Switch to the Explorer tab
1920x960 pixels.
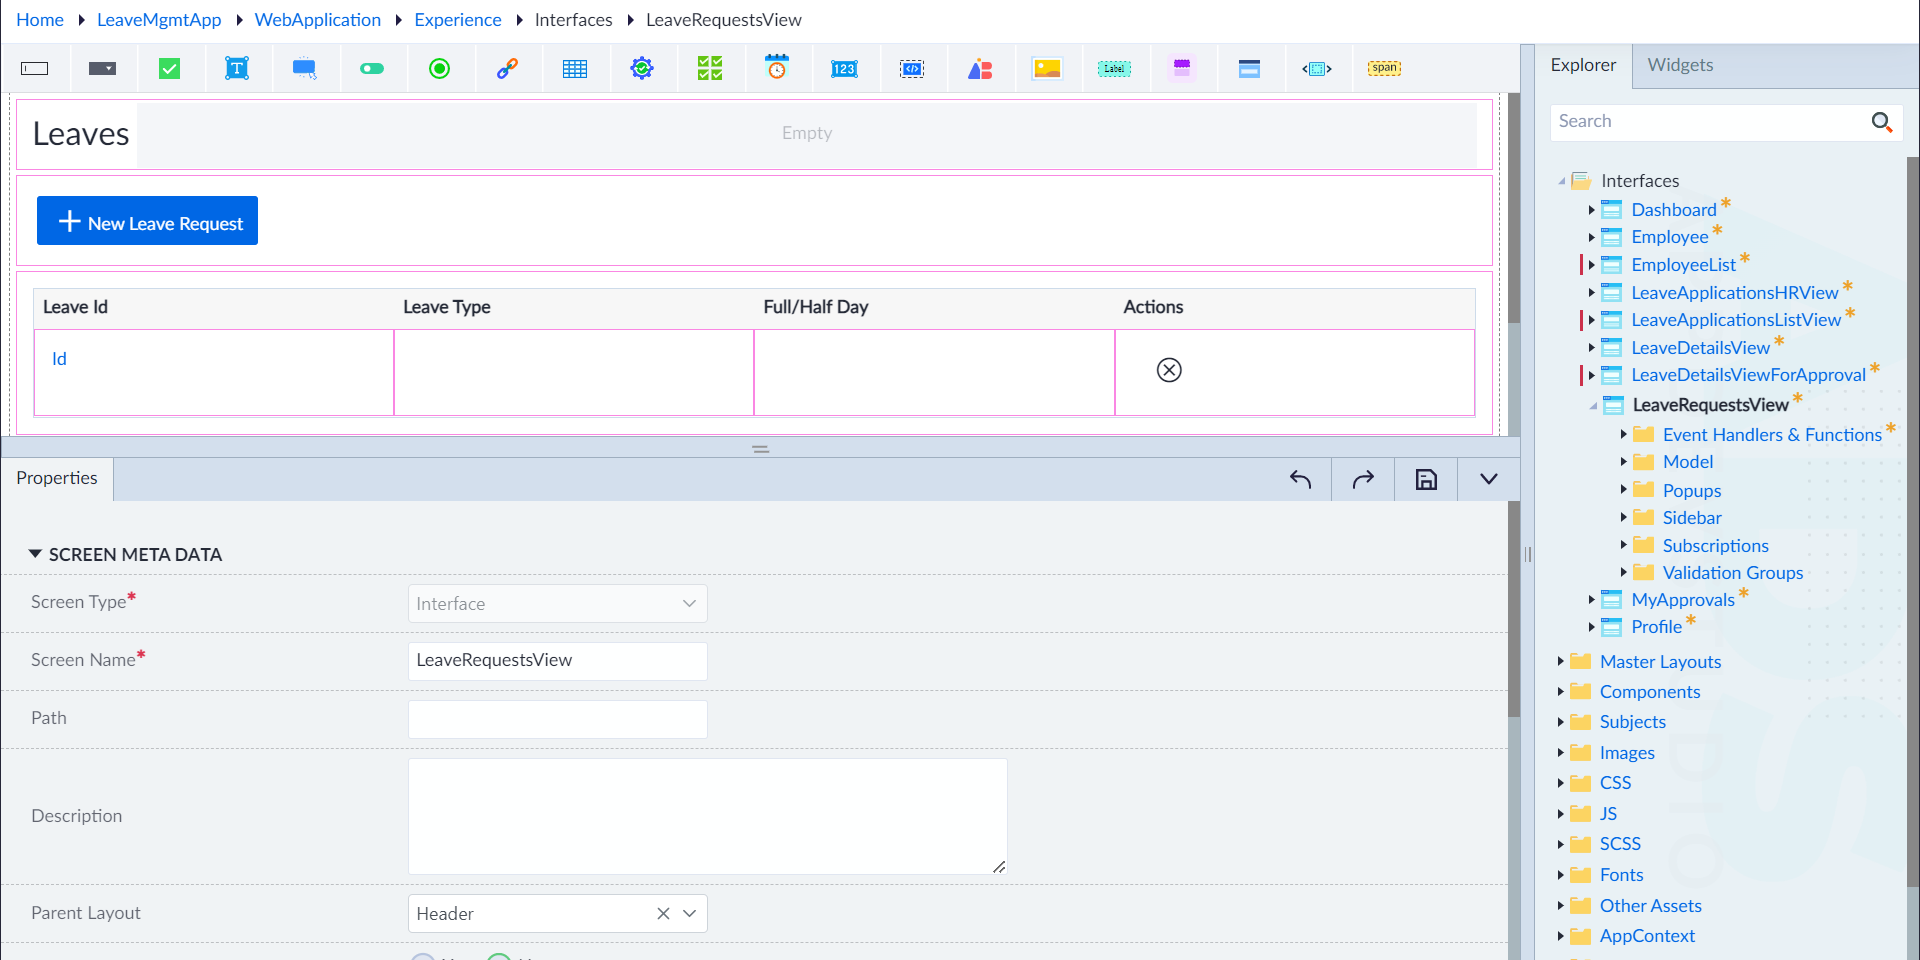pos(1583,65)
